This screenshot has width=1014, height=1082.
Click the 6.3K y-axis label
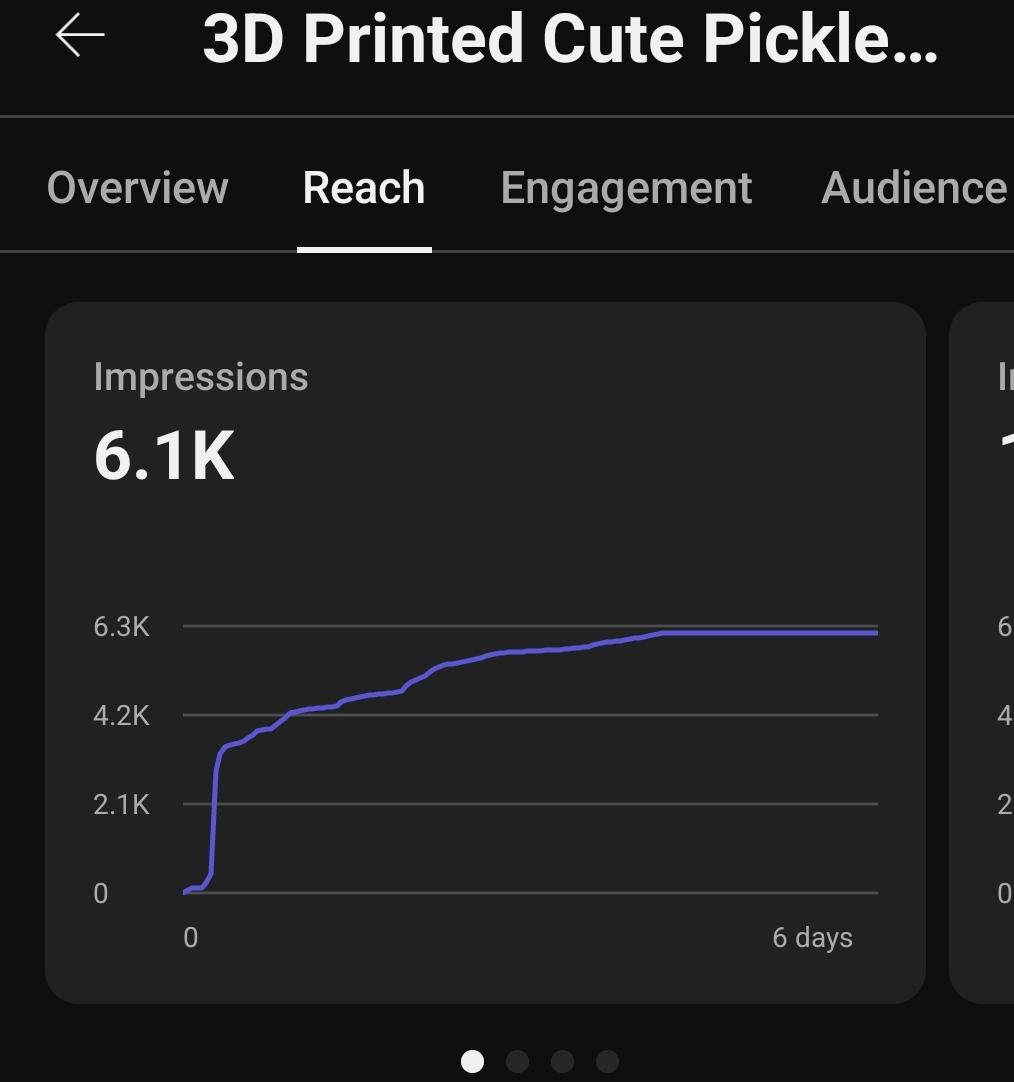pos(121,626)
